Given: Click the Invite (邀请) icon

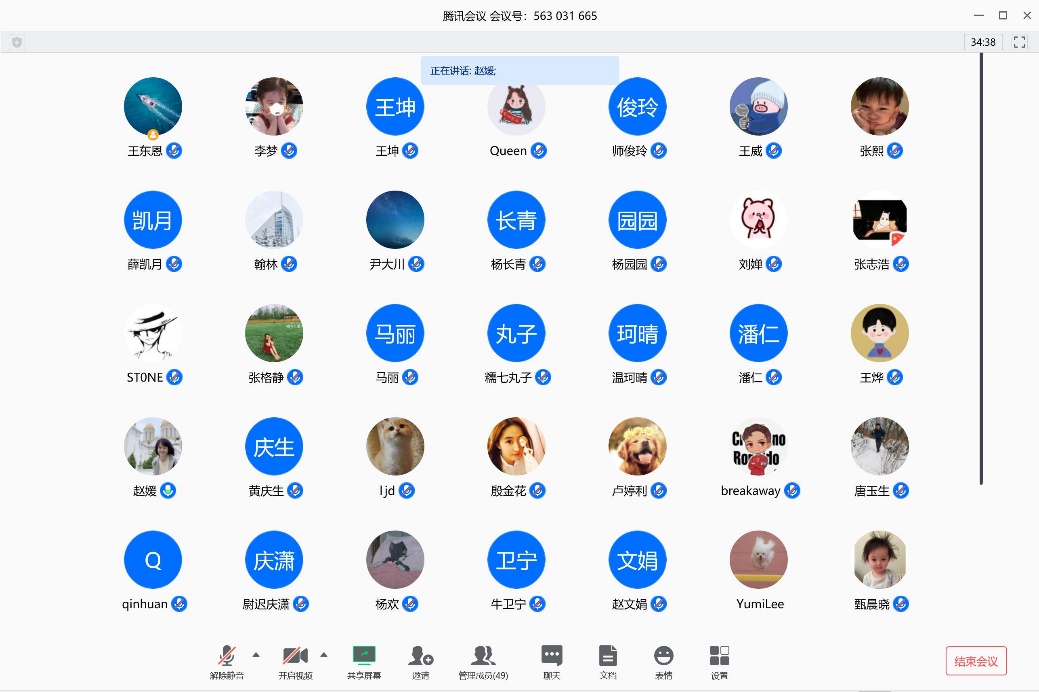Looking at the screenshot, I should (x=421, y=662).
